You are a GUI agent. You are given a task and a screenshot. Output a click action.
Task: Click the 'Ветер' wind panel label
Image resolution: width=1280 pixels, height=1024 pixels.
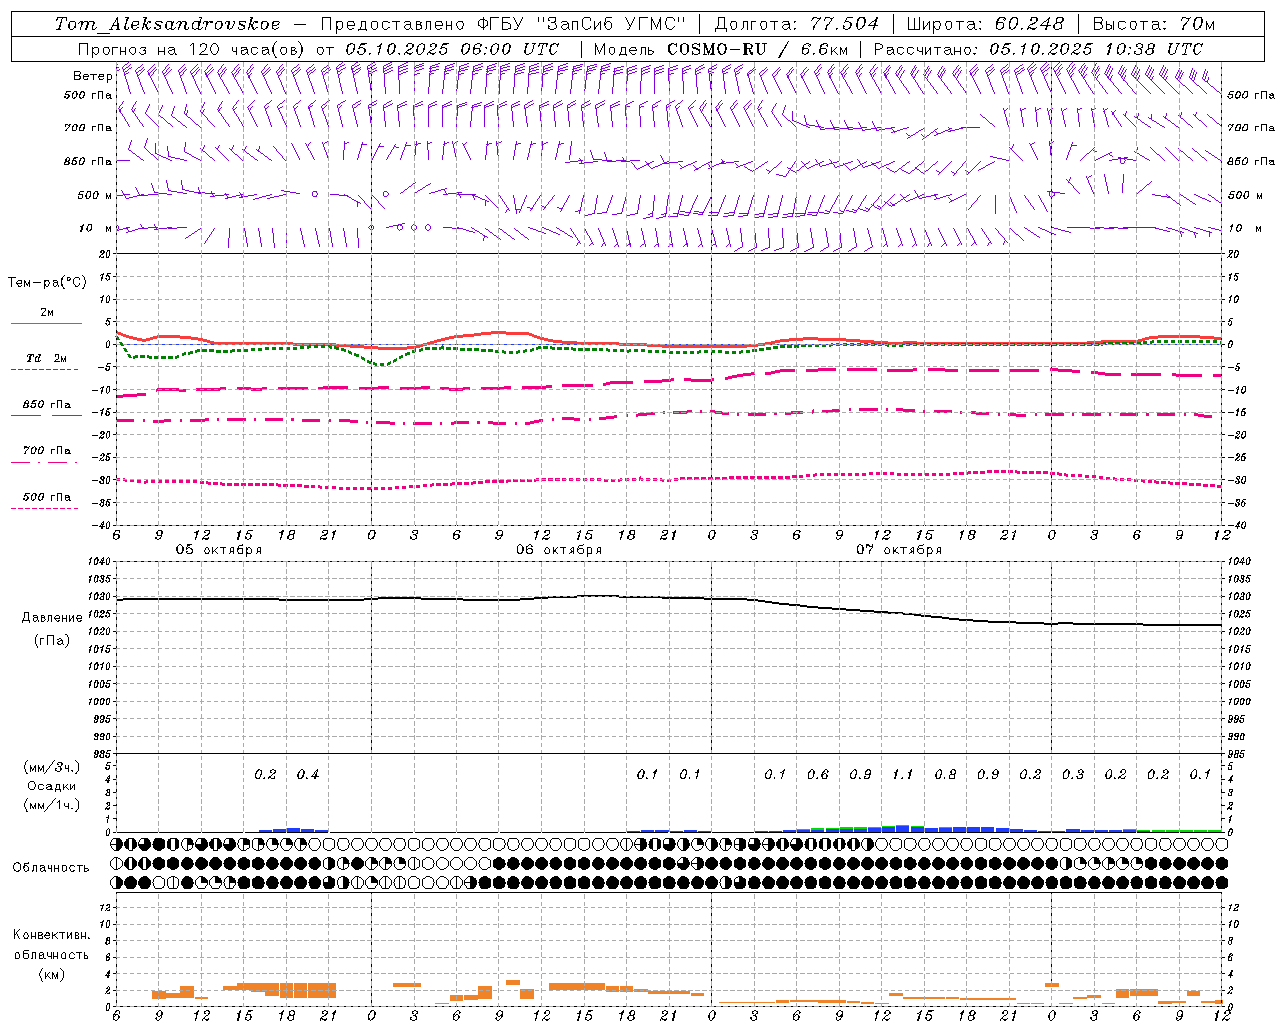click(x=92, y=76)
